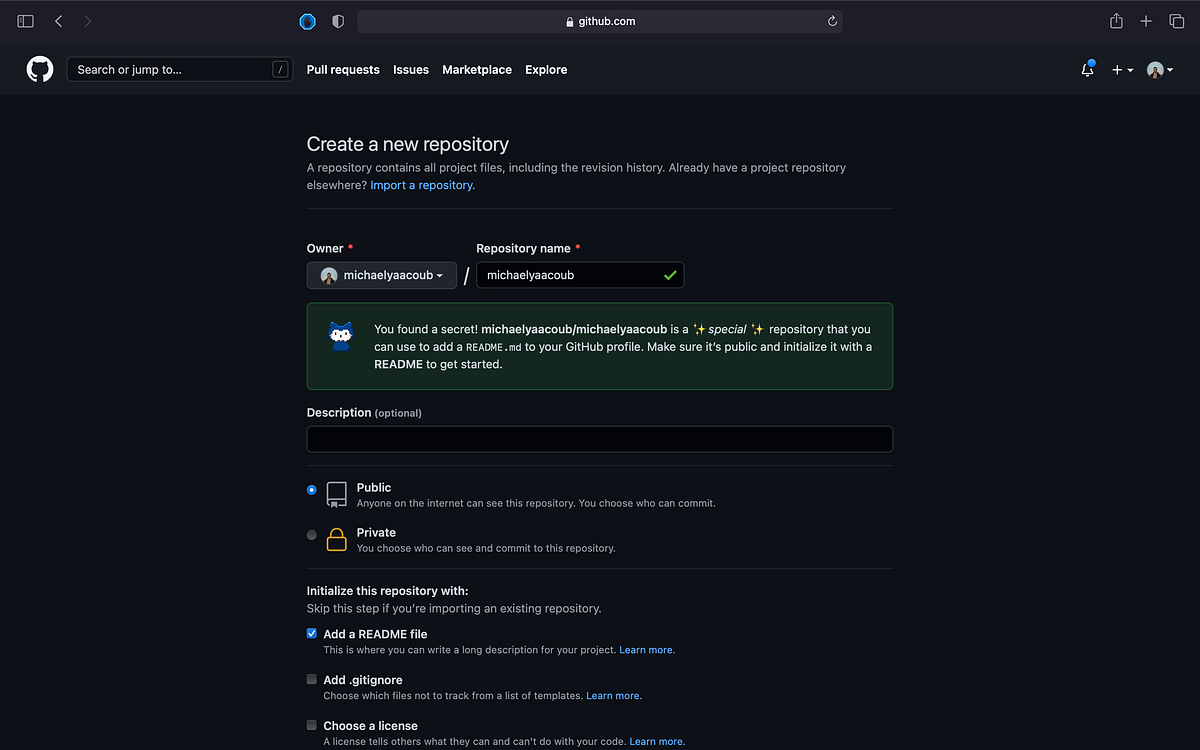
Task: Click the Safari share icon
Action: pyautogui.click(x=1116, y=20)
